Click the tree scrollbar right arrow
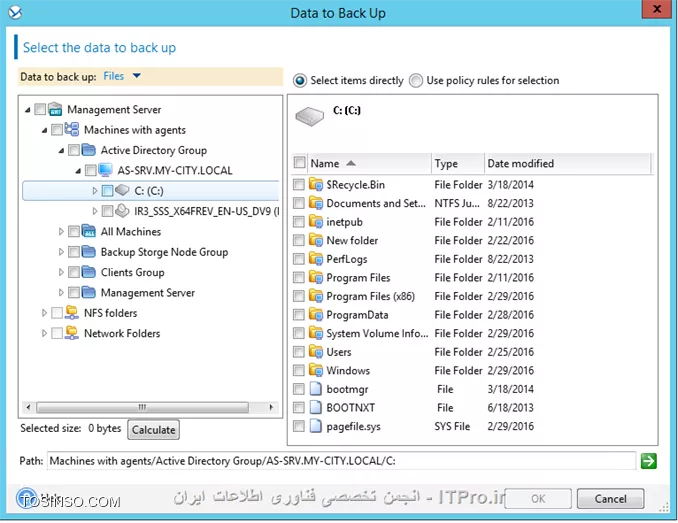The height and width of the screenshot is (523, 678). 271,407
